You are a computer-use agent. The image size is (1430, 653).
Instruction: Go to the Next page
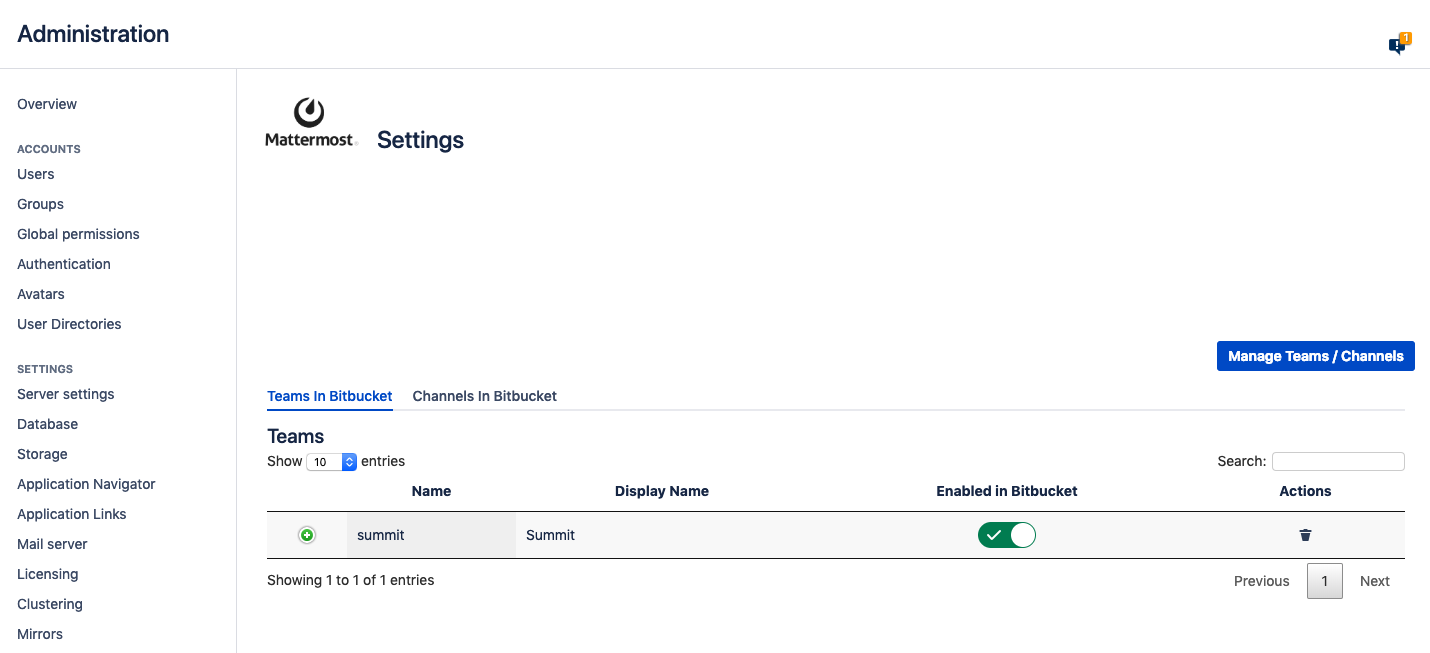[1374, 581]
